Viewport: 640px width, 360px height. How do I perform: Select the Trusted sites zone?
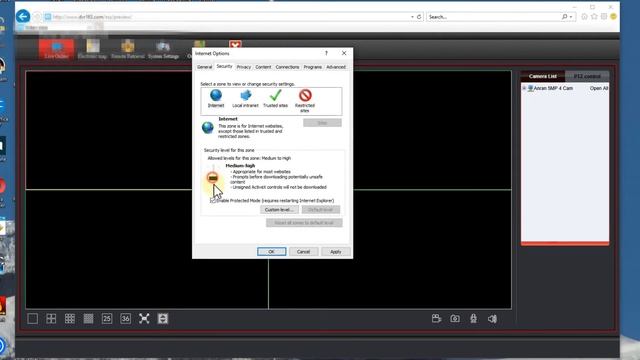click(x=276, y=98)
